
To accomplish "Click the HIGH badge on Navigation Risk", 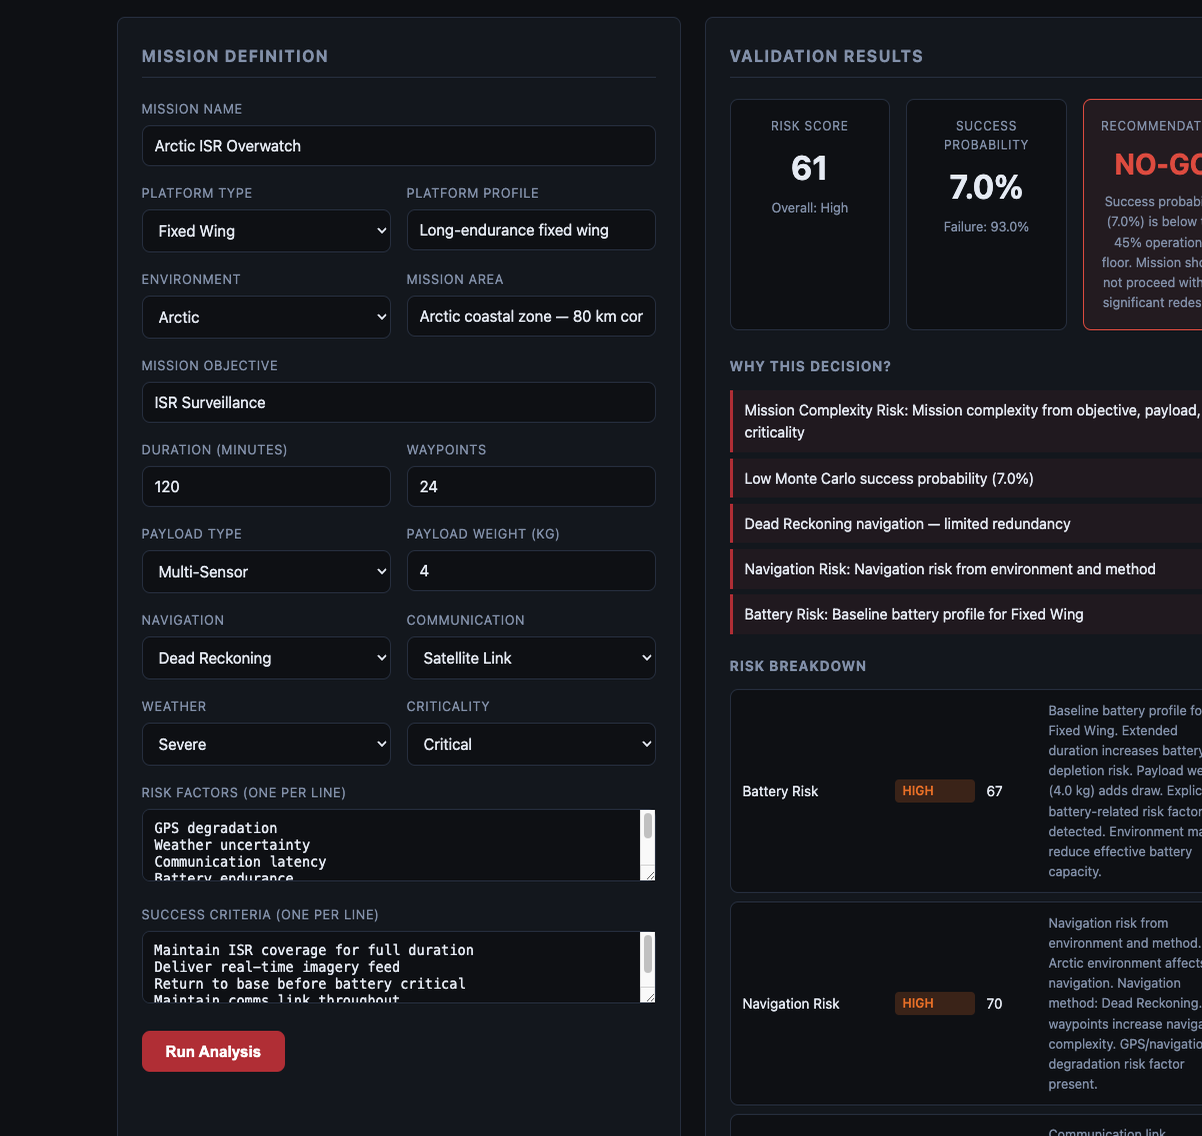I will (x=934, y=1003).
